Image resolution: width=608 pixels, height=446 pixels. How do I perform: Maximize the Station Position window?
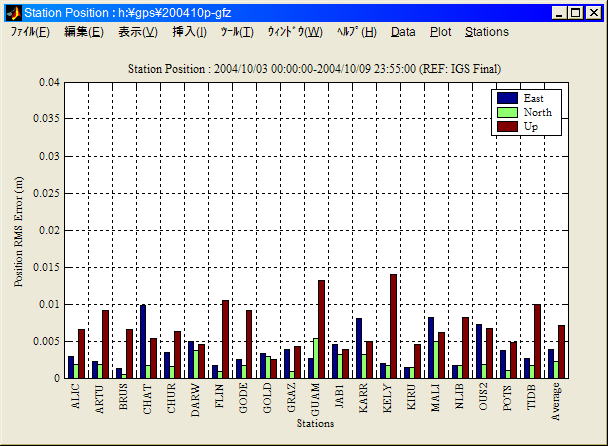(x=577, y=13)
